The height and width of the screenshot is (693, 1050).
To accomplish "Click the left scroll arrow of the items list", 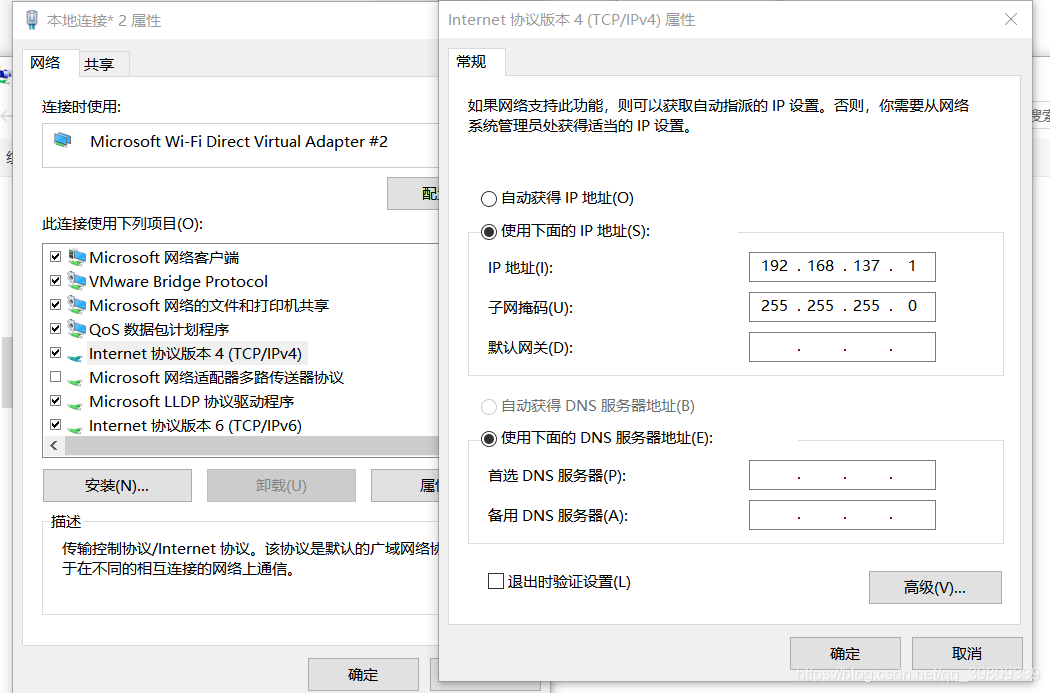I will point(54,446).
